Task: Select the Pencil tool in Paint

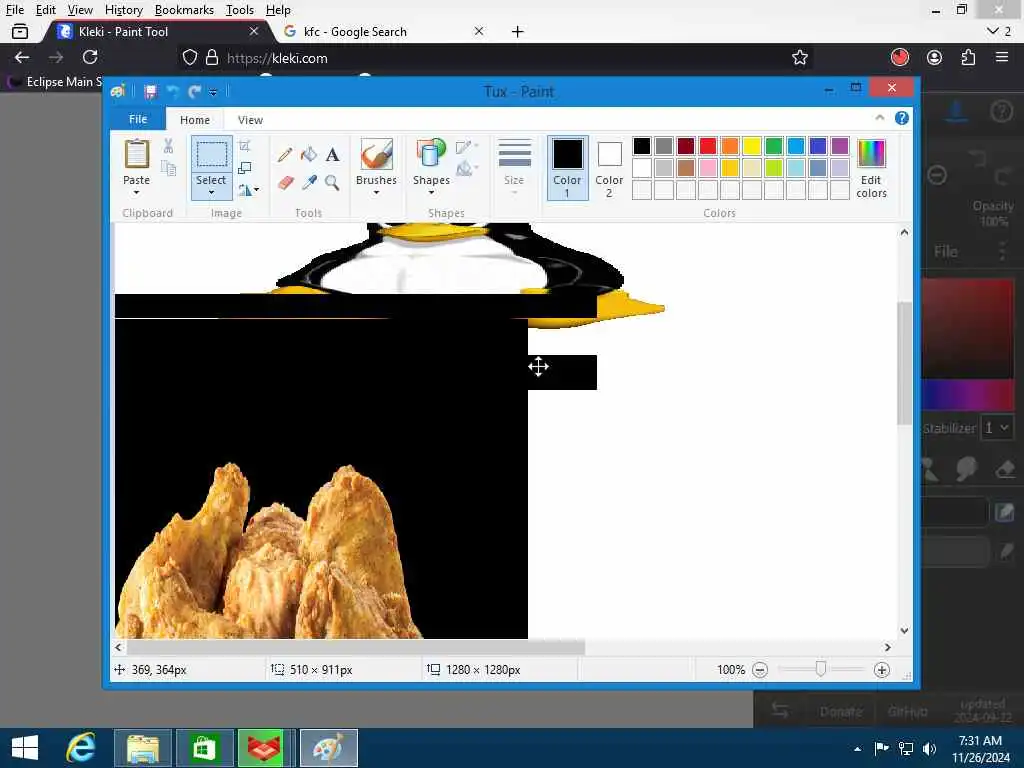Action: (x=285, y=155)
